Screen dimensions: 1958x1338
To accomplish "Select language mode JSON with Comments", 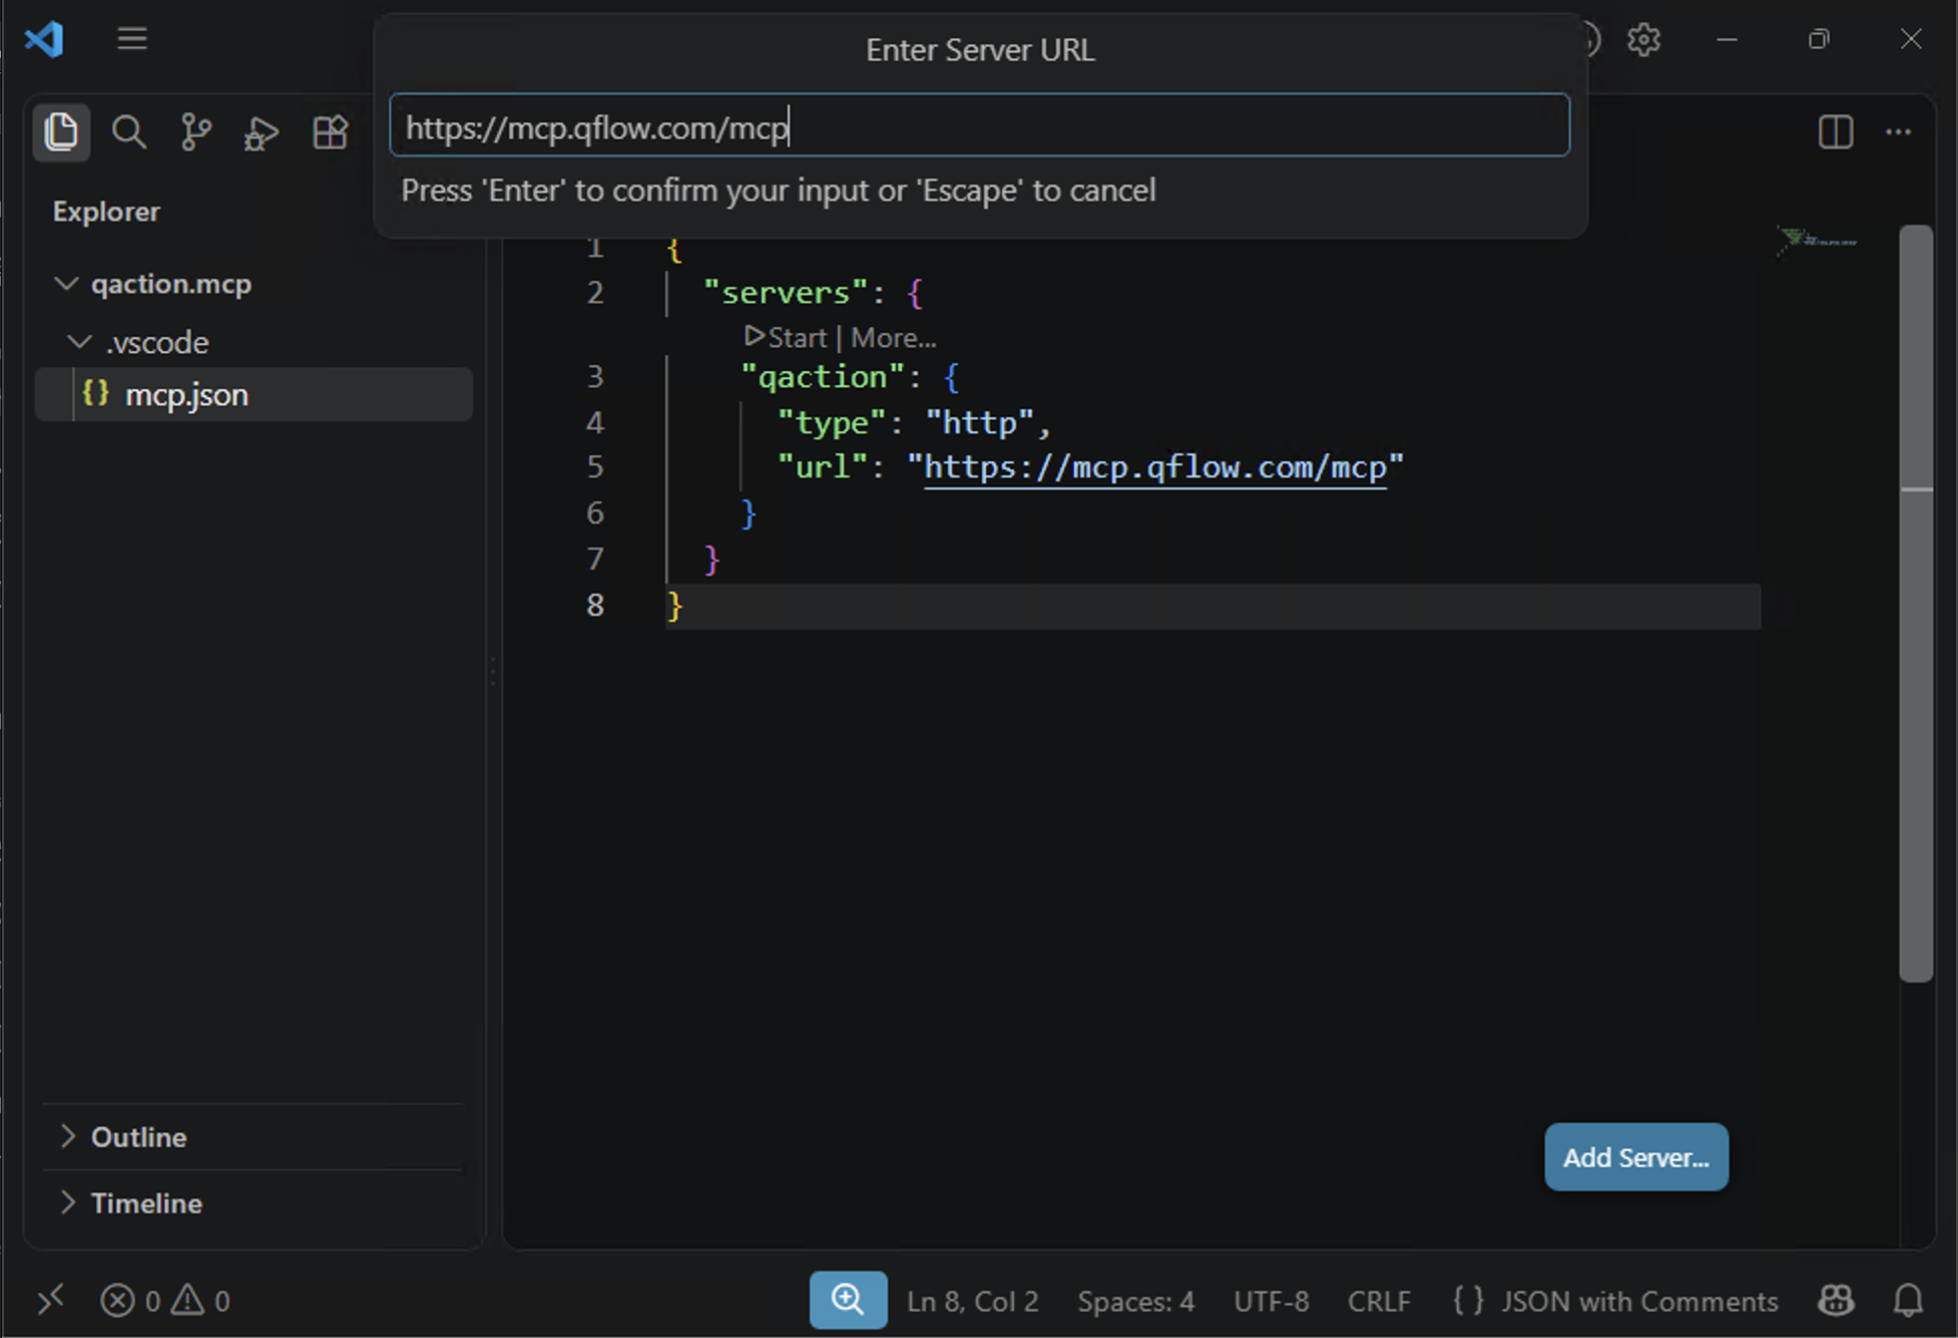I will click(1640, 1301).
